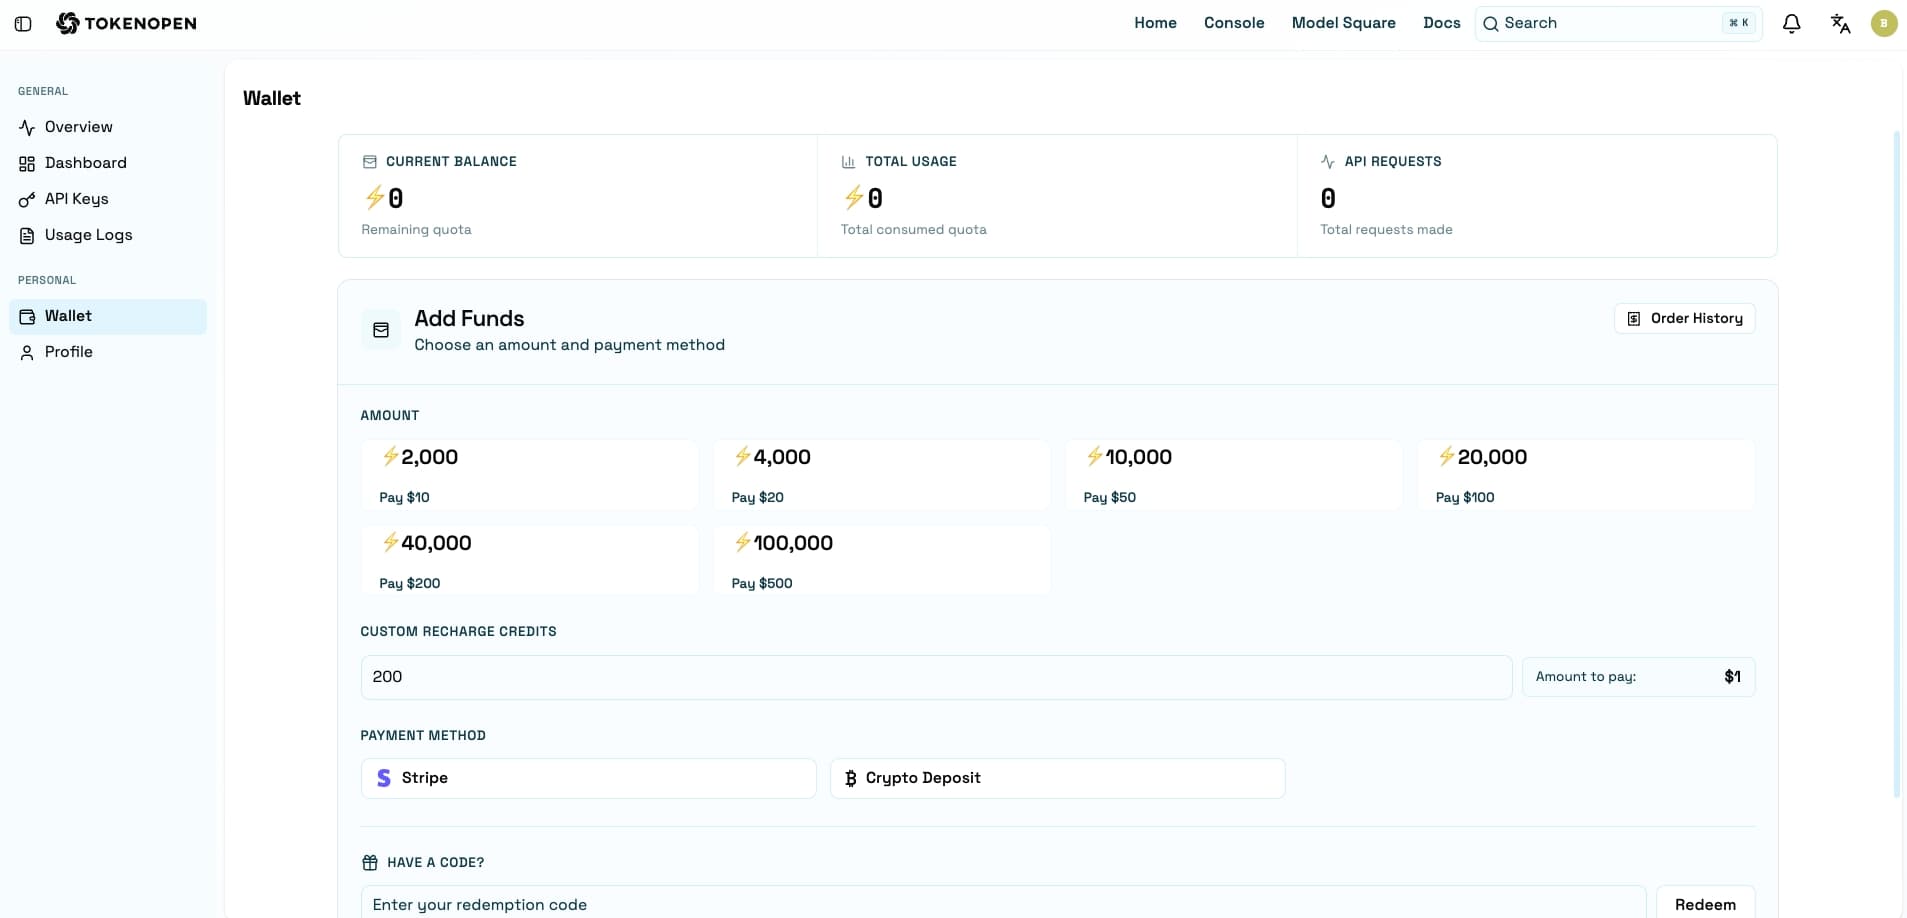This screenshot has height=918, width=1907.
Task: Open the Usage Logs sidebar page
Action: (108, 235)
